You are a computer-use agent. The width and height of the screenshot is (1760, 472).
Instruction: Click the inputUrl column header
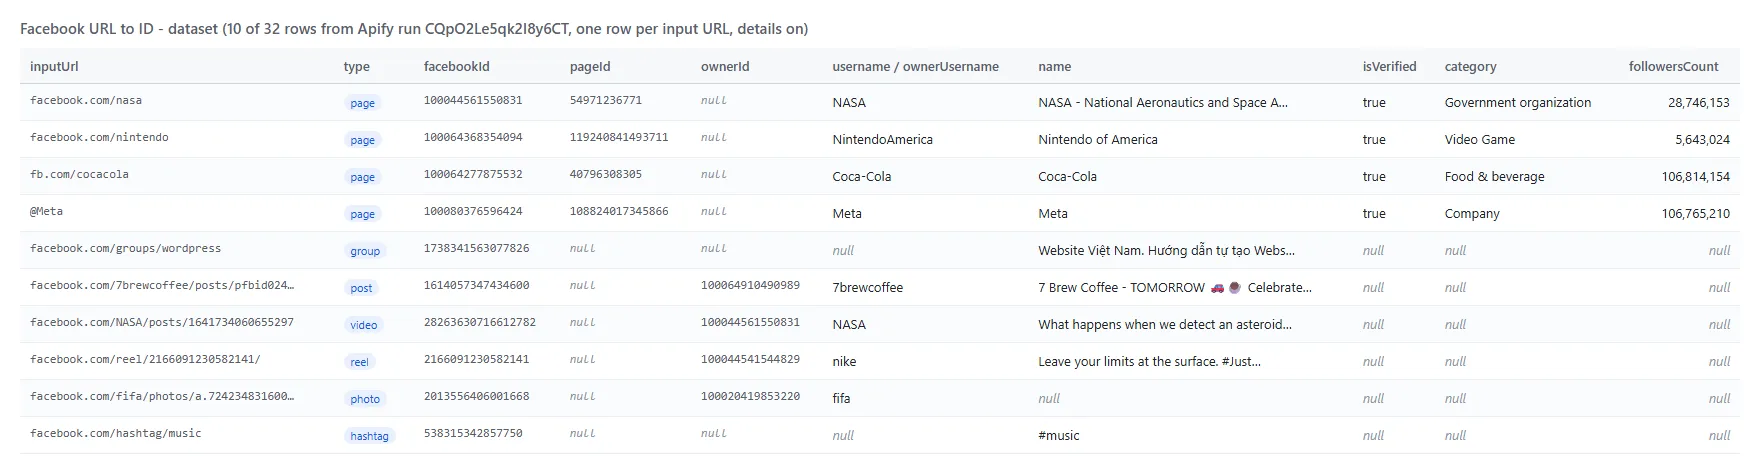[x=54, y=67]
